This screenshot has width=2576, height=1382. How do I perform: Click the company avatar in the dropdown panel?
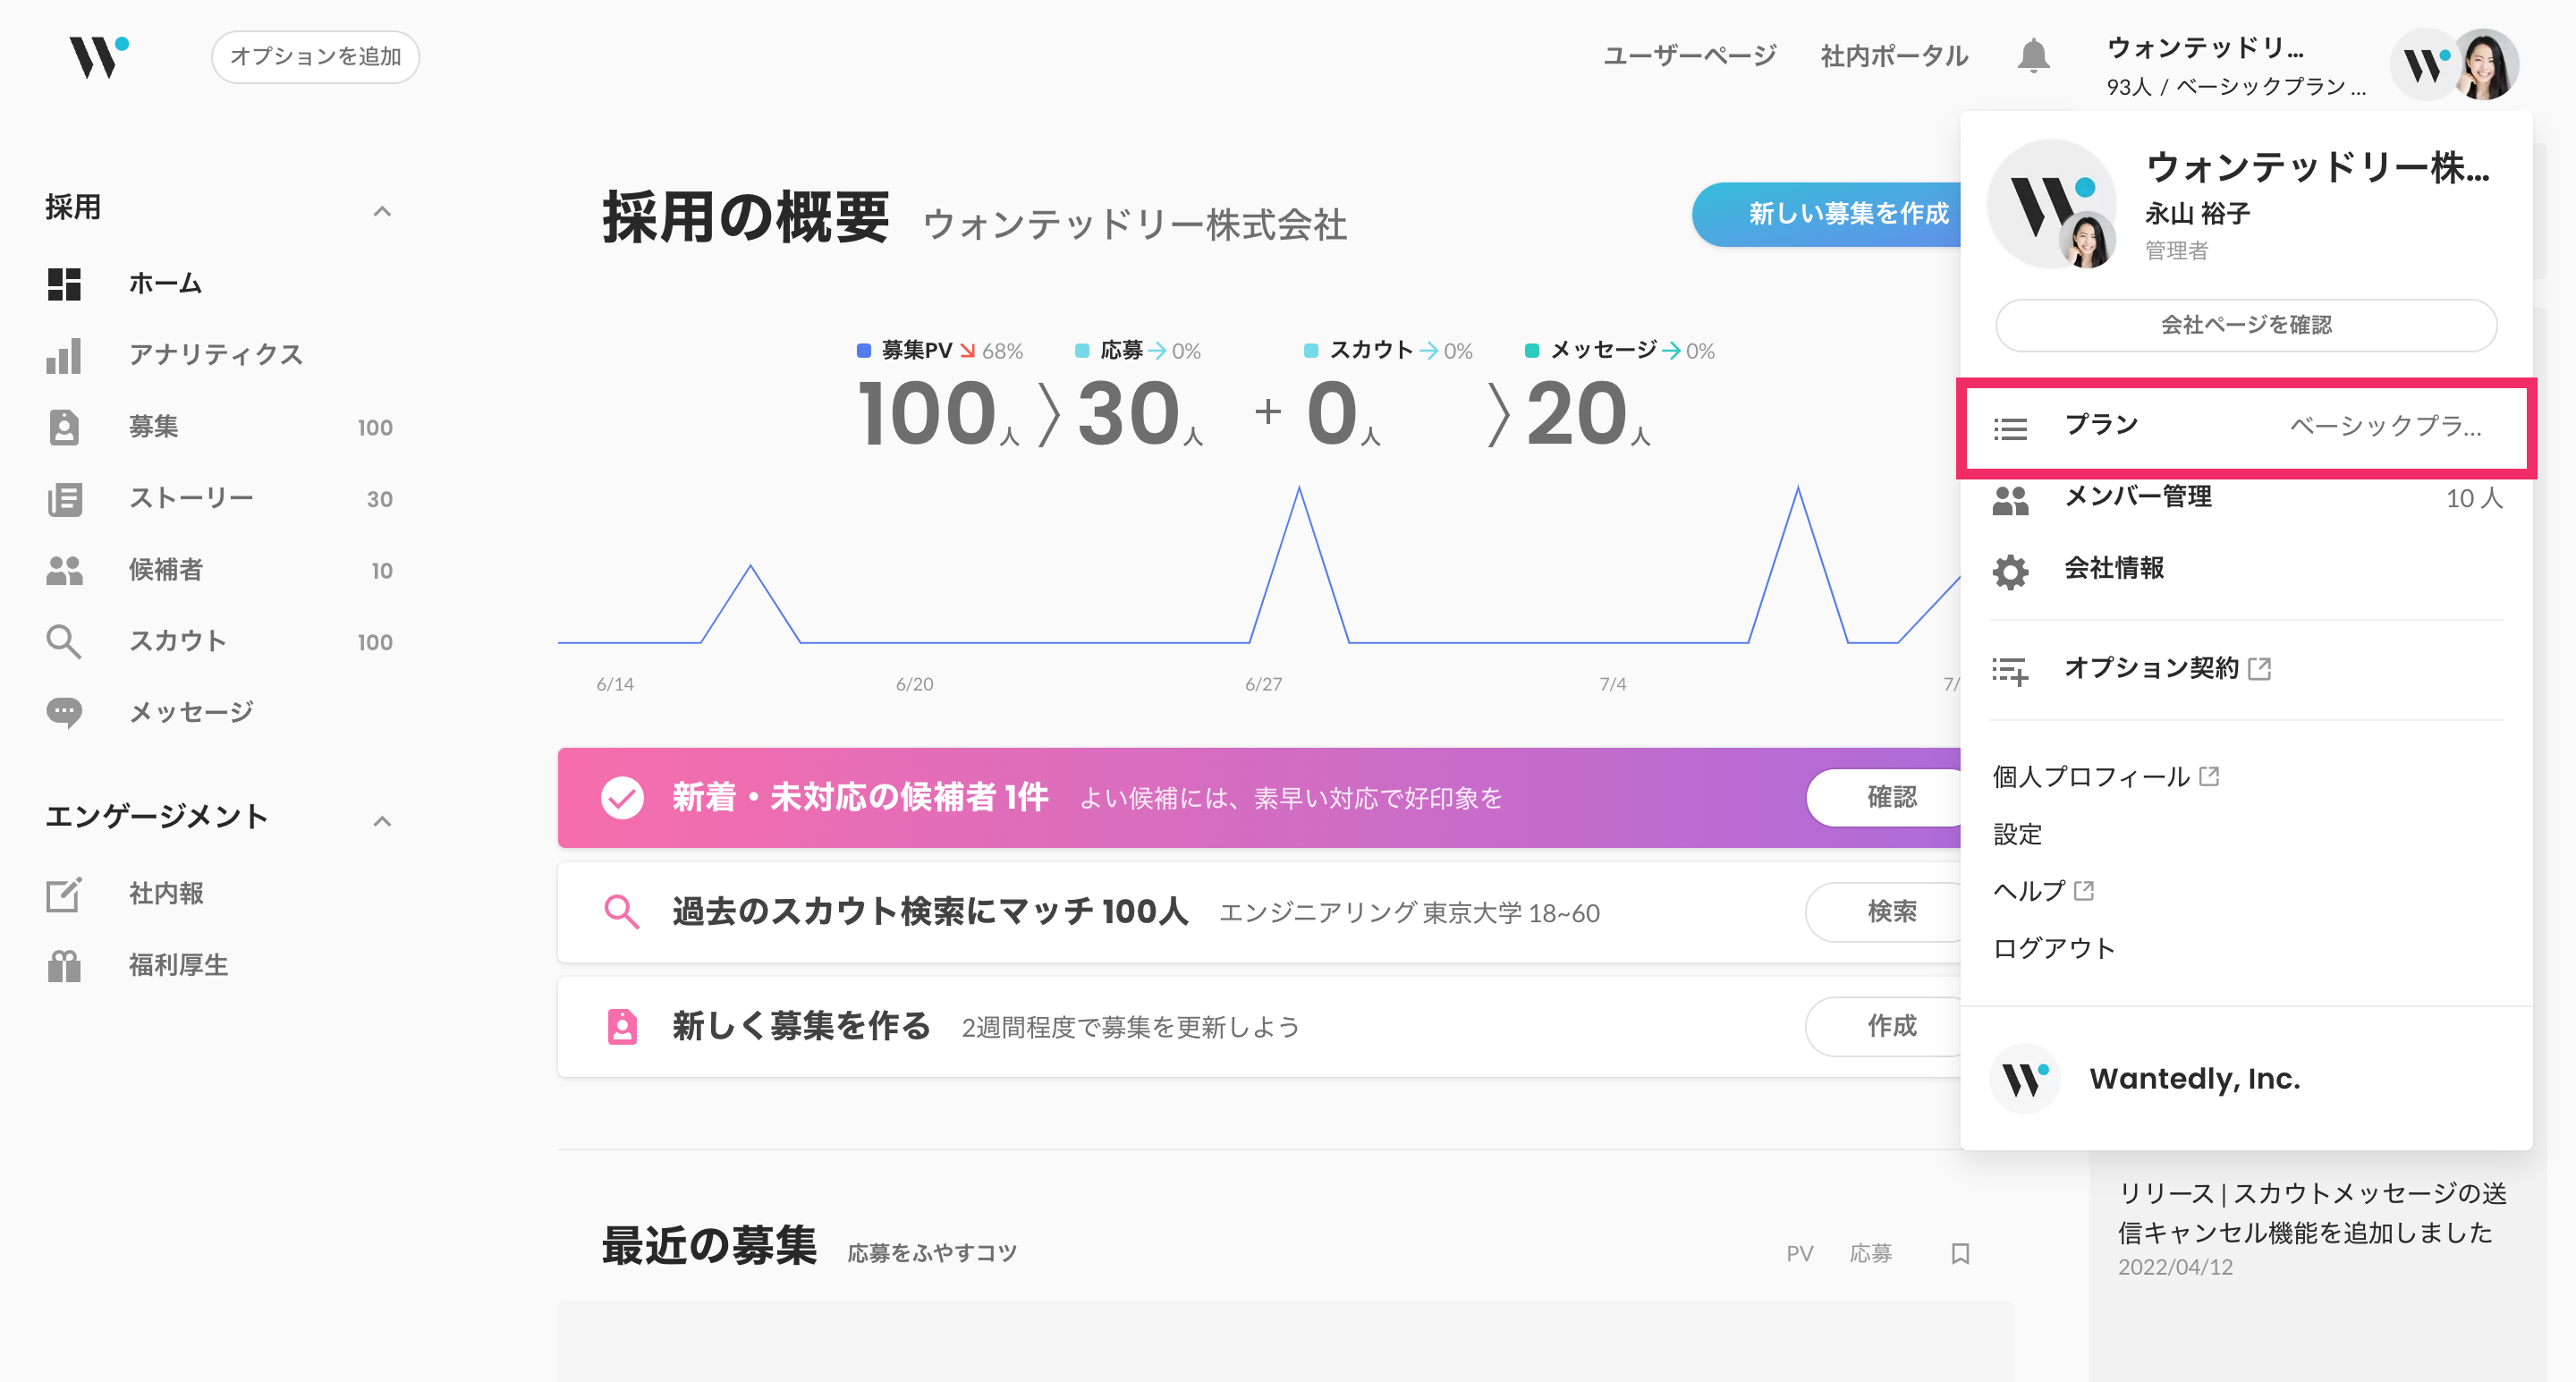[x=2051, y=204]
